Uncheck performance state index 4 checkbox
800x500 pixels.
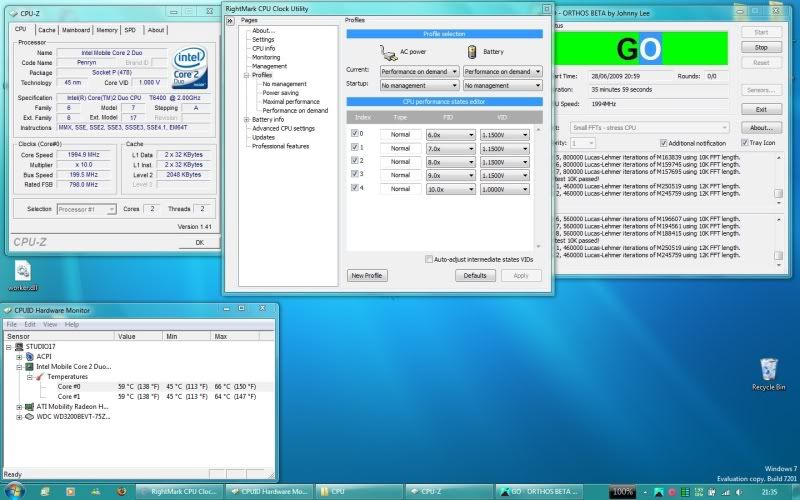point(355,187)
